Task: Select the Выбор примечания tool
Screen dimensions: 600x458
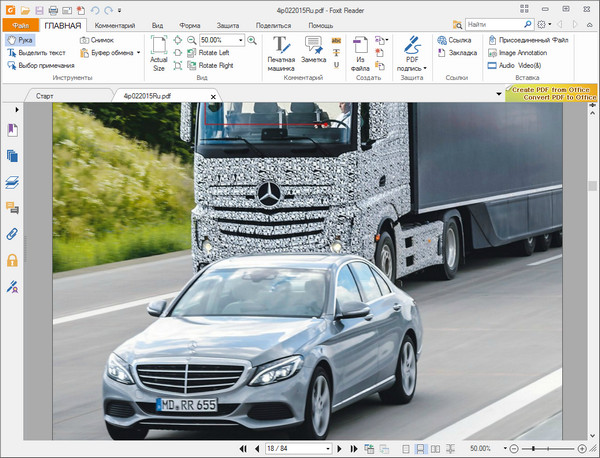Action: [x=41, y=65]
